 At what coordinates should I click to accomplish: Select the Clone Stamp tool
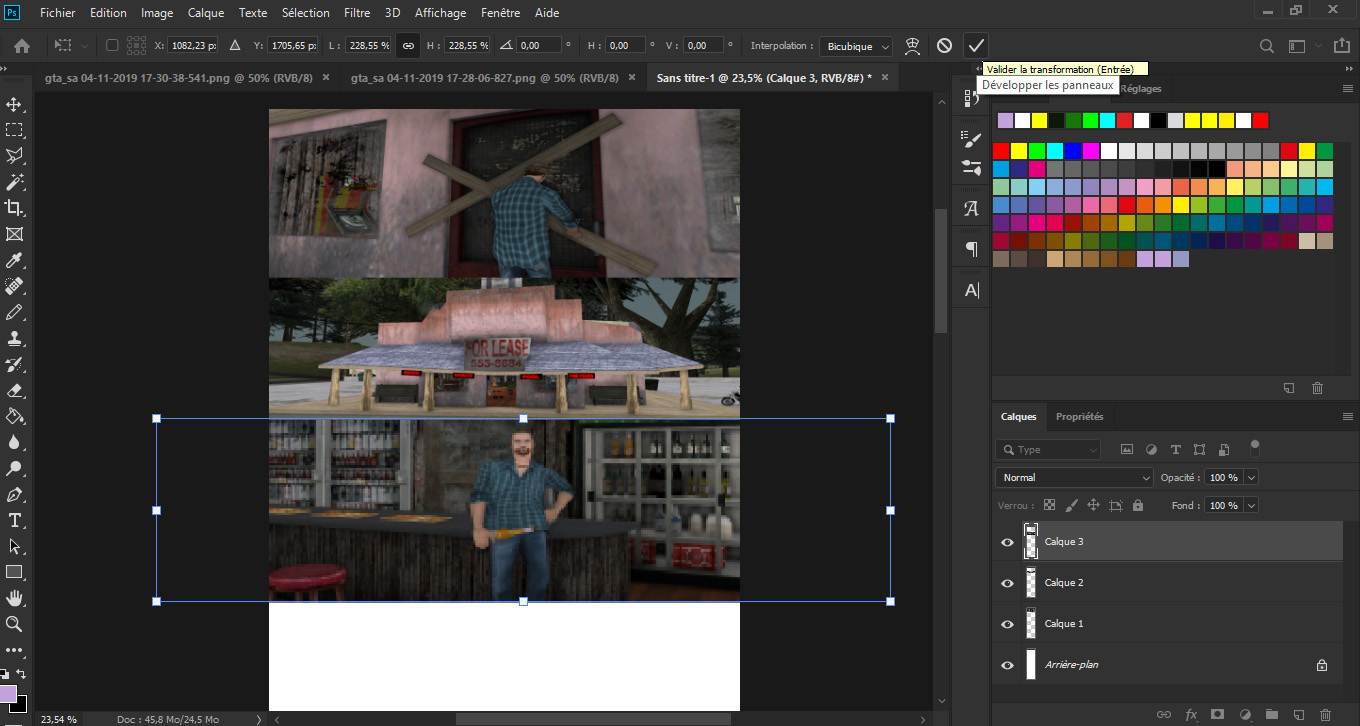tap(15, 338)
